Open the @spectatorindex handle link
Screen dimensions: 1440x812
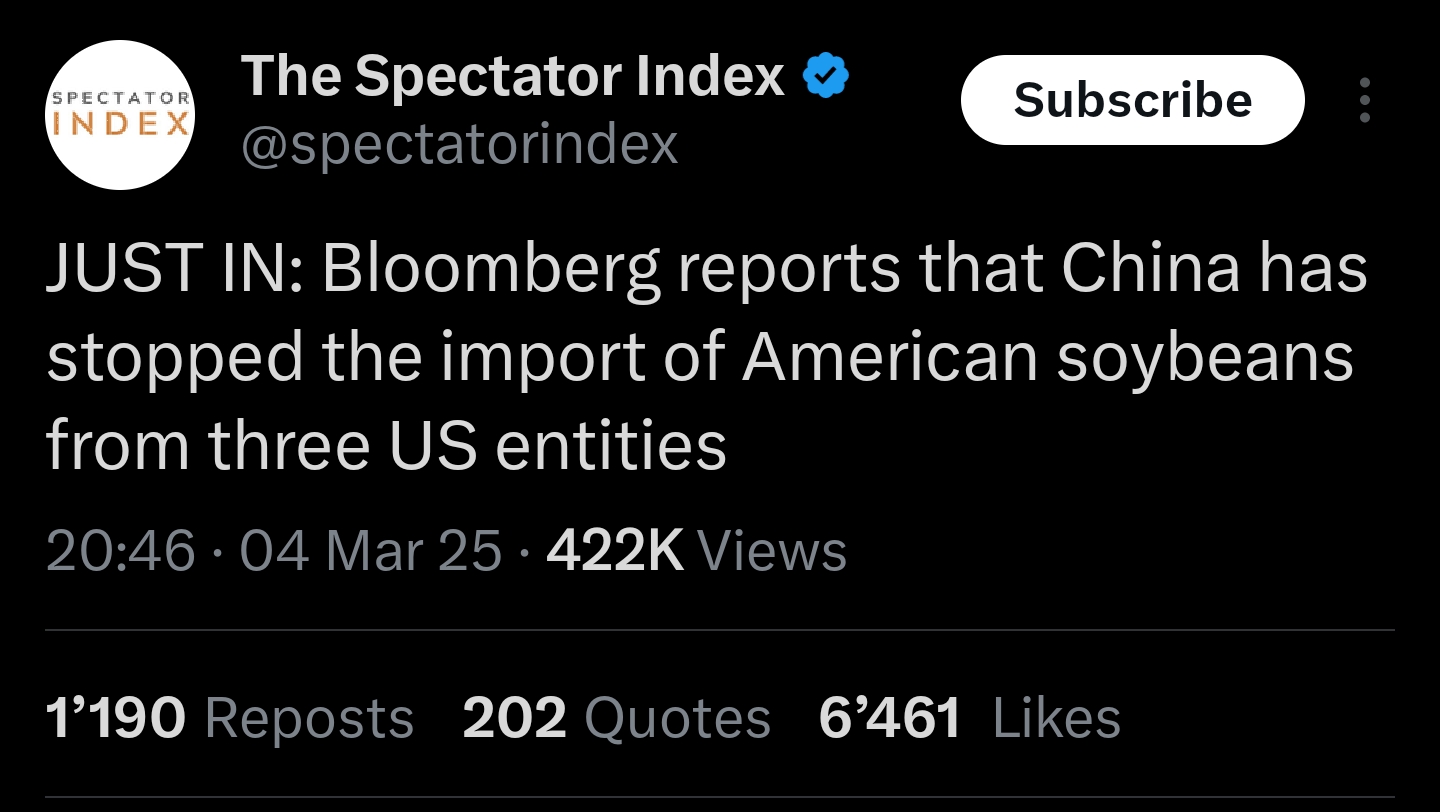tap(459, 144)
